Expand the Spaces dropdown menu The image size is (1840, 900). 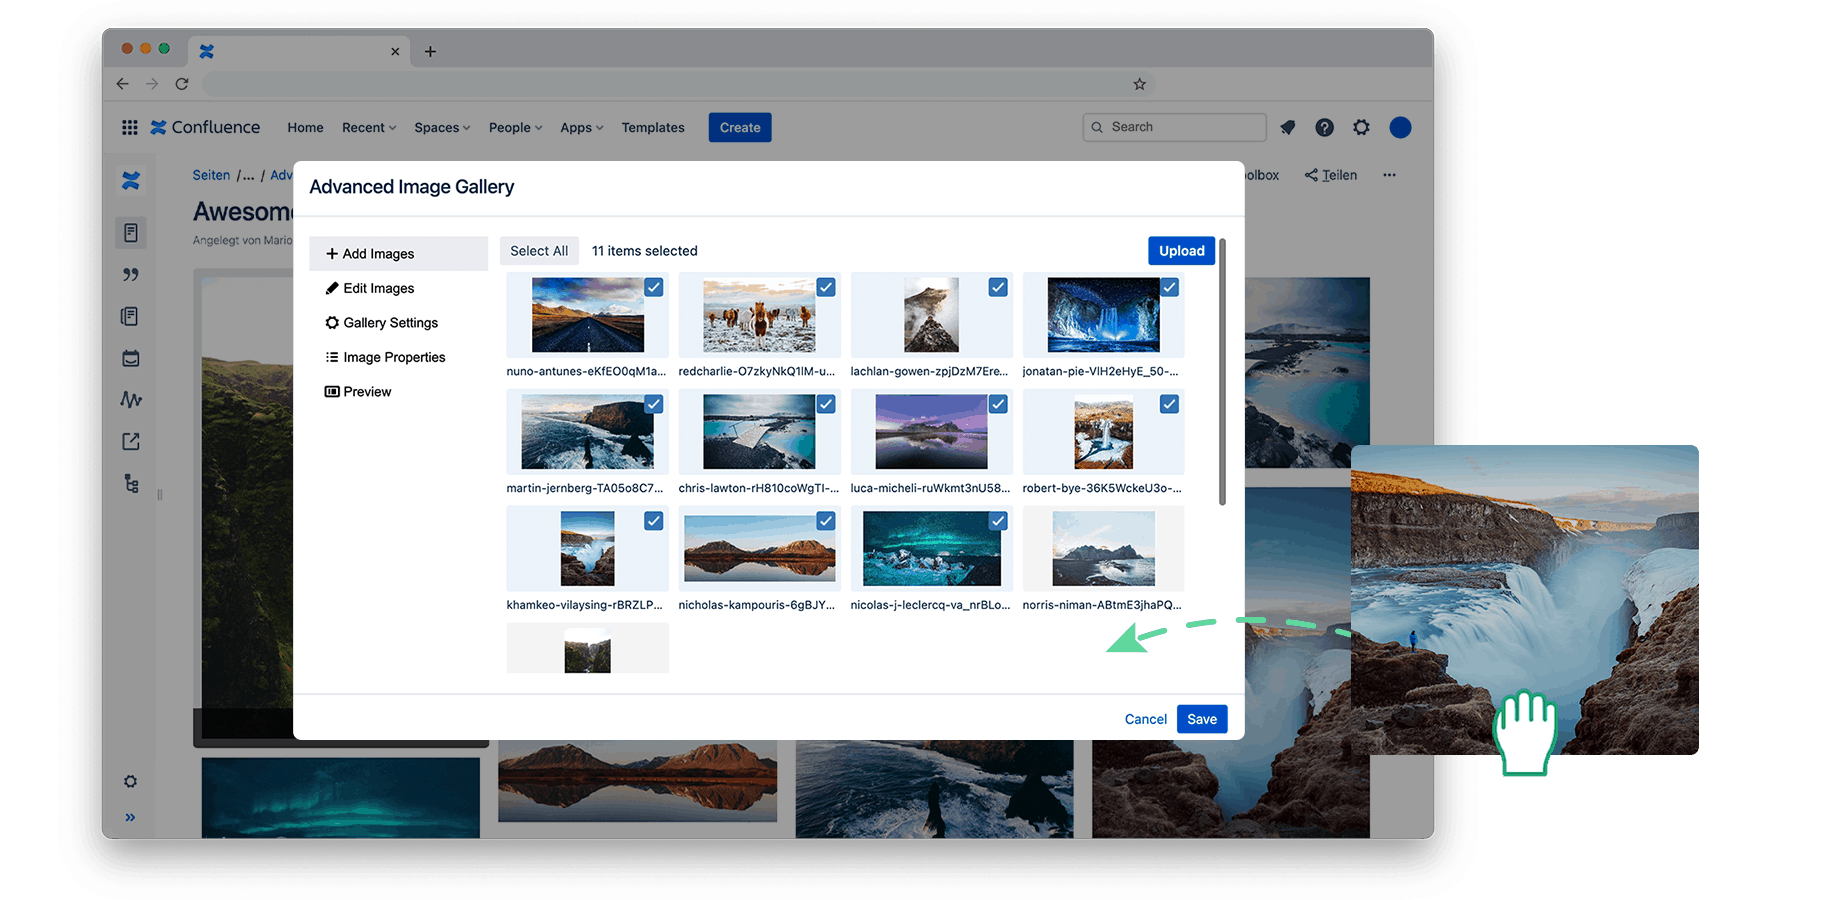point(442,128)
